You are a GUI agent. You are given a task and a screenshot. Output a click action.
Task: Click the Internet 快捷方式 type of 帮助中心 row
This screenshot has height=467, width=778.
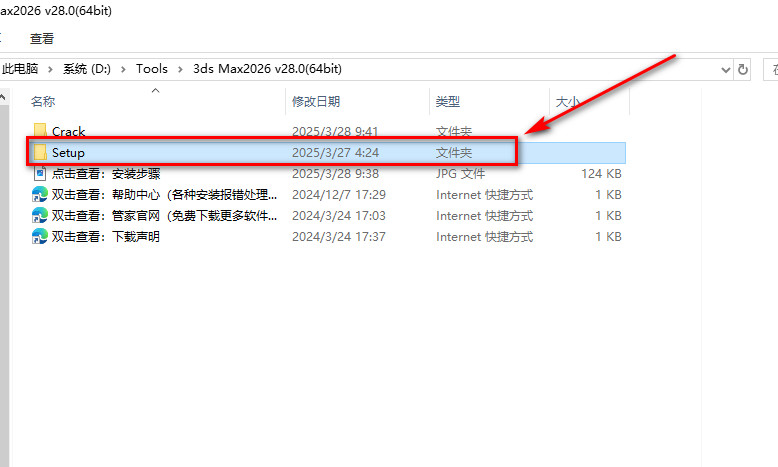pyautogui.click(x=485, y=195)
